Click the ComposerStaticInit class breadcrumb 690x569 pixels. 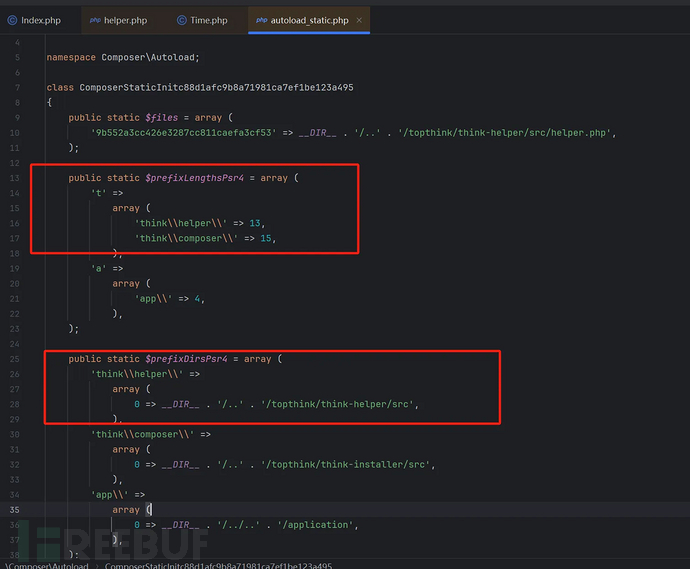coord(217,564)
